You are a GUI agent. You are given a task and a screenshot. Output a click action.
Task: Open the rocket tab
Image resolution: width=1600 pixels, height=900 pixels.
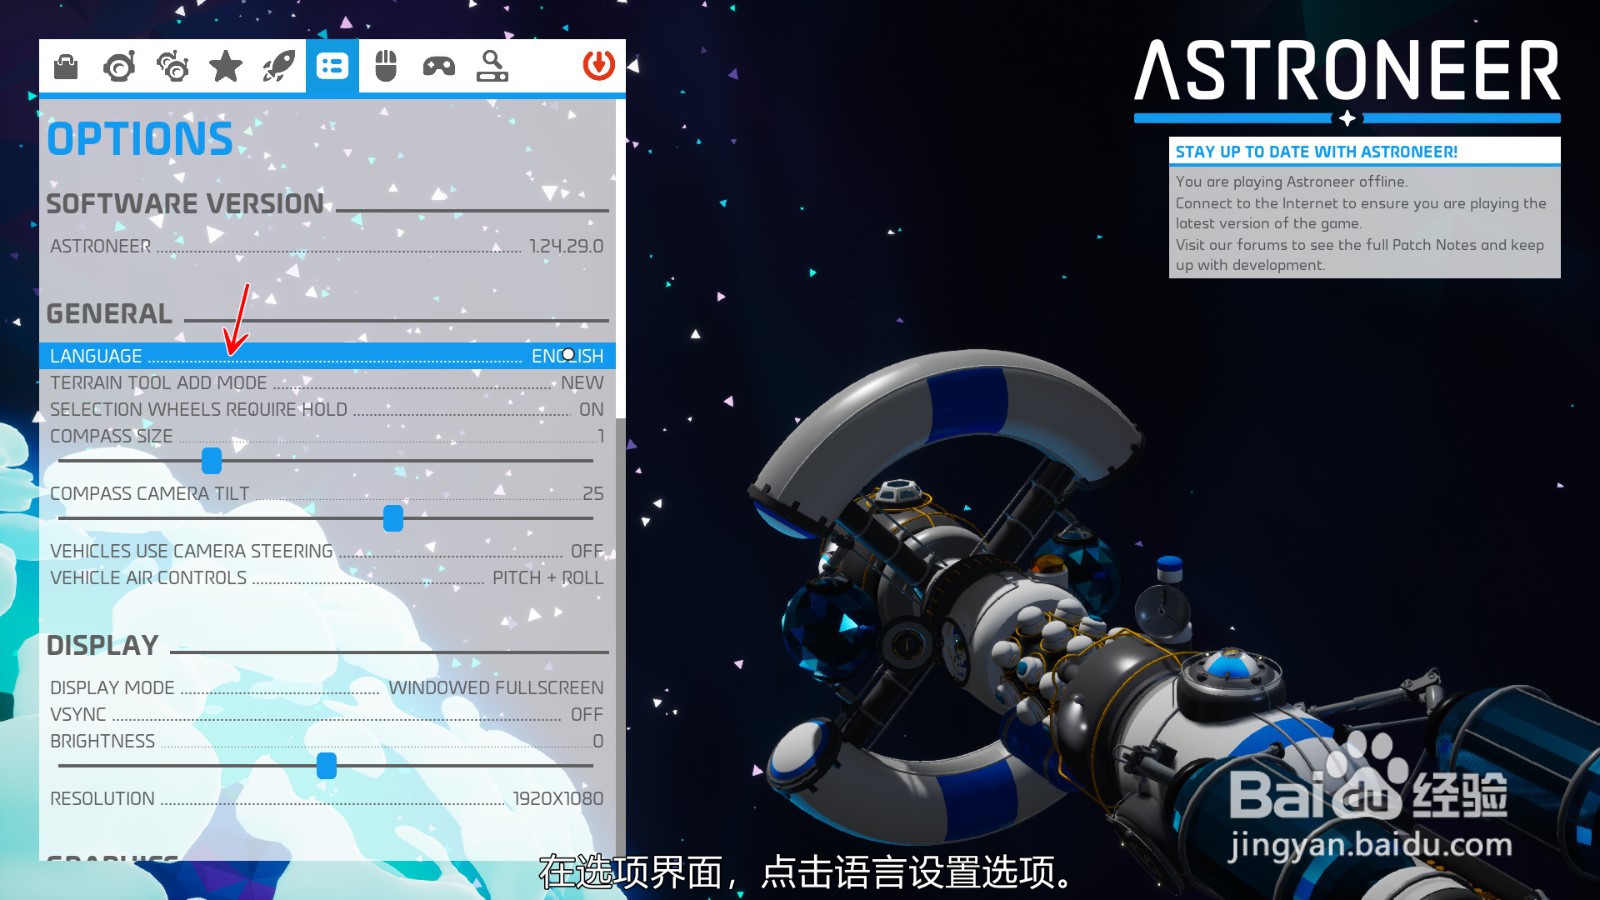pos(279,67)
